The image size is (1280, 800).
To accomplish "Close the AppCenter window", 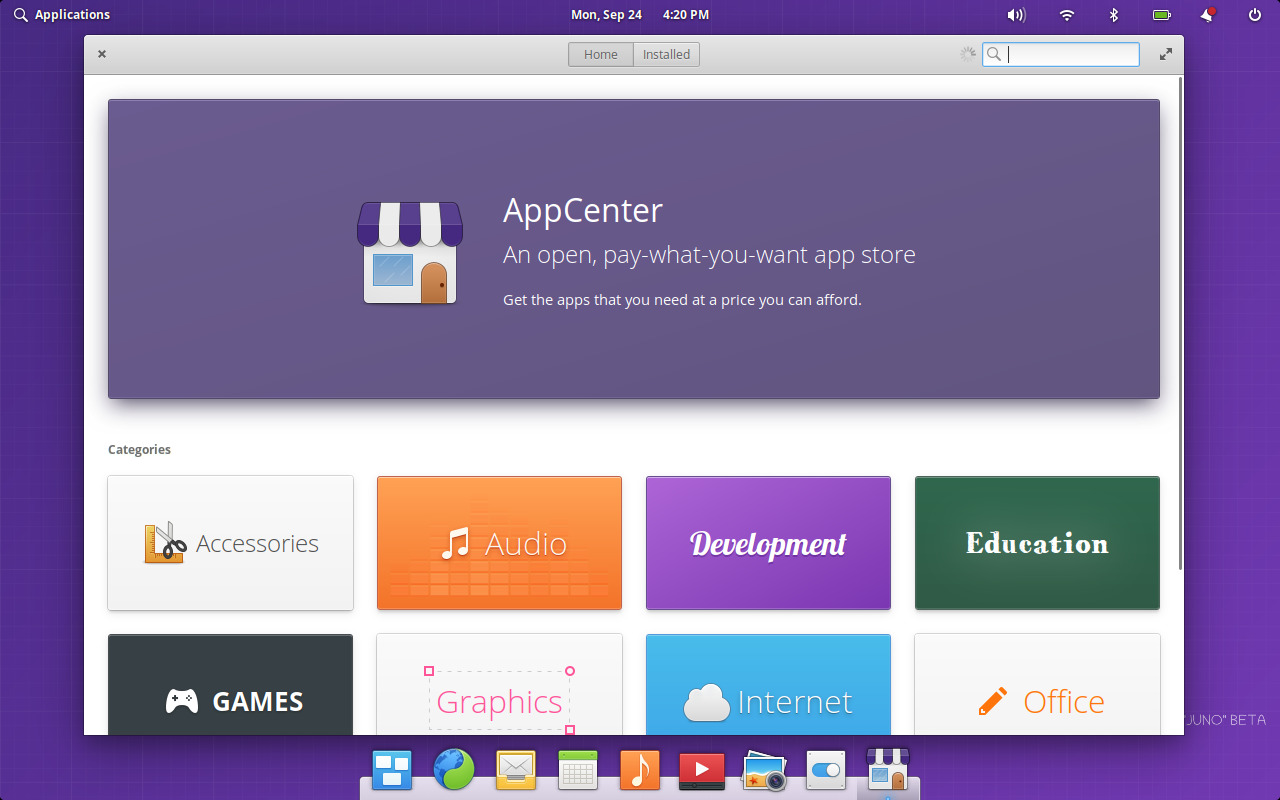I will click(x=102, y=55).
